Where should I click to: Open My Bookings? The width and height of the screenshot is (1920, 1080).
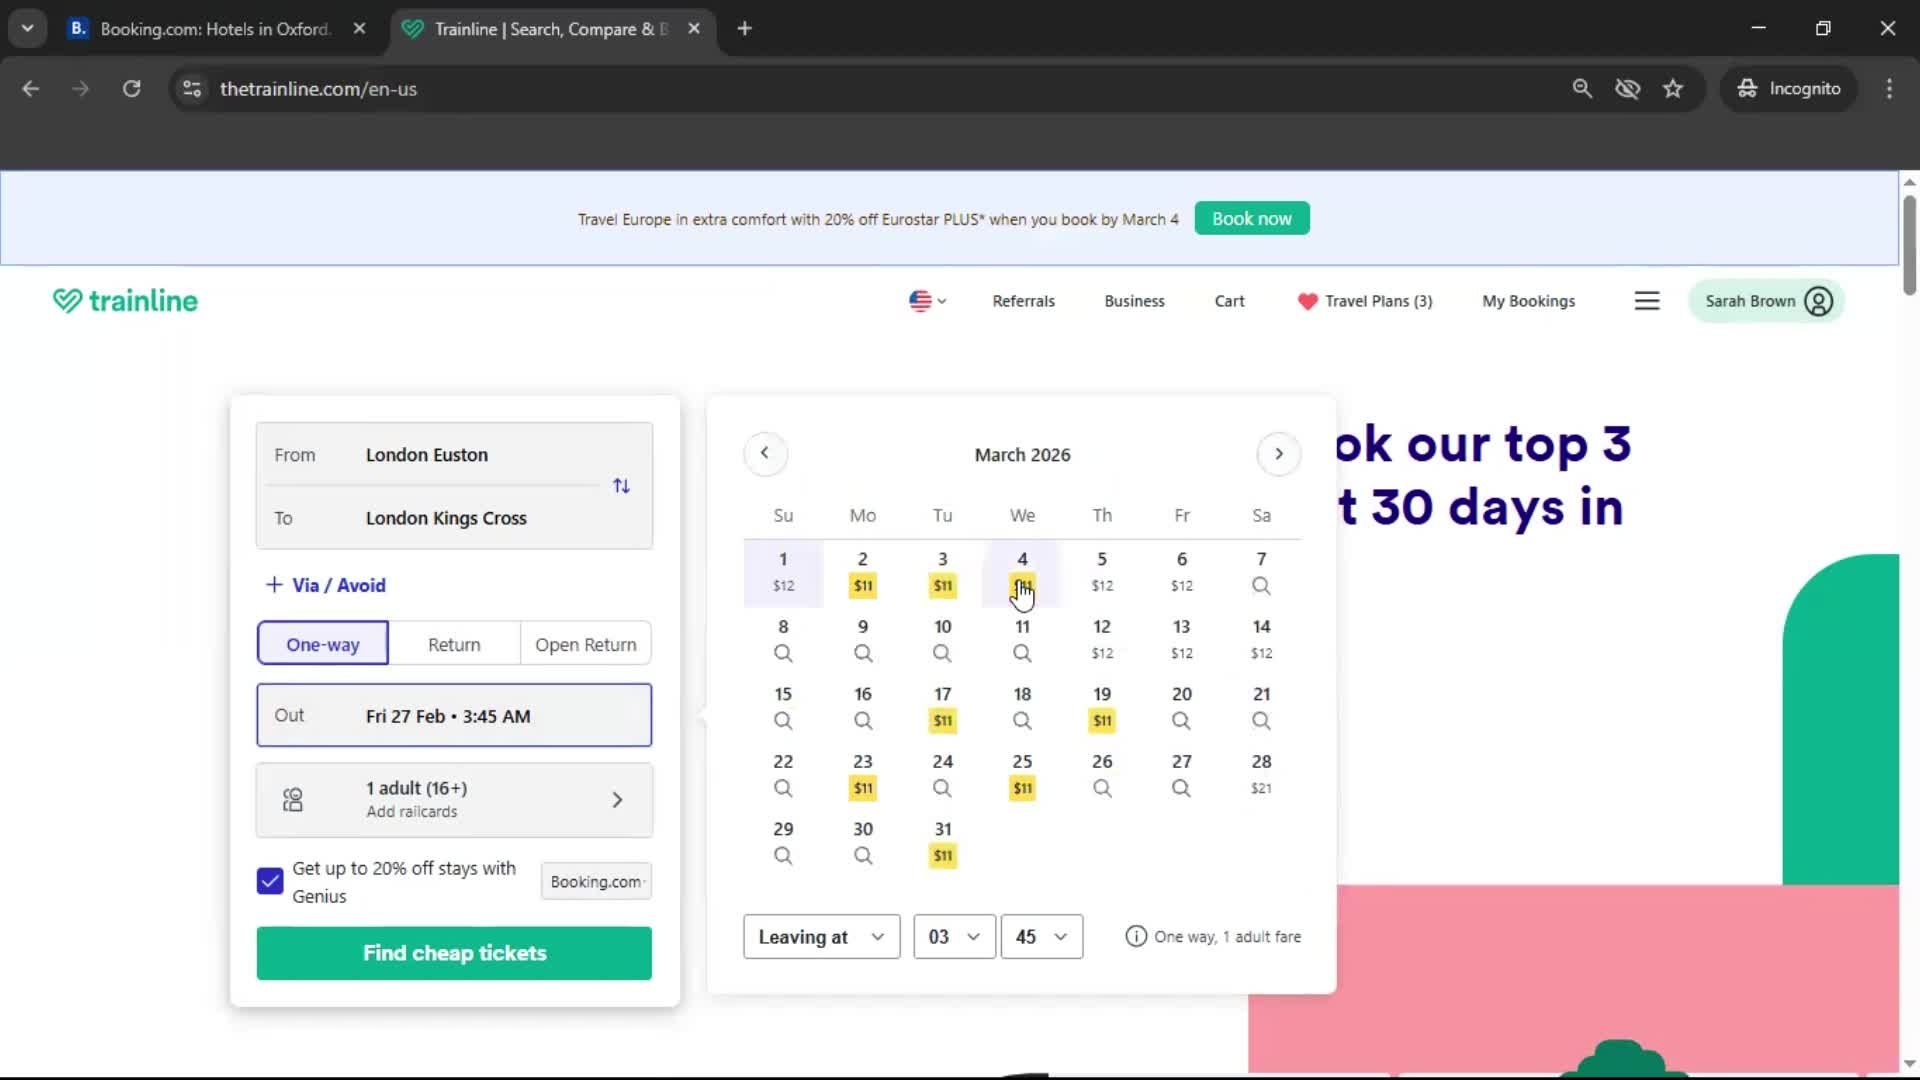click(x=1528, y=300)
